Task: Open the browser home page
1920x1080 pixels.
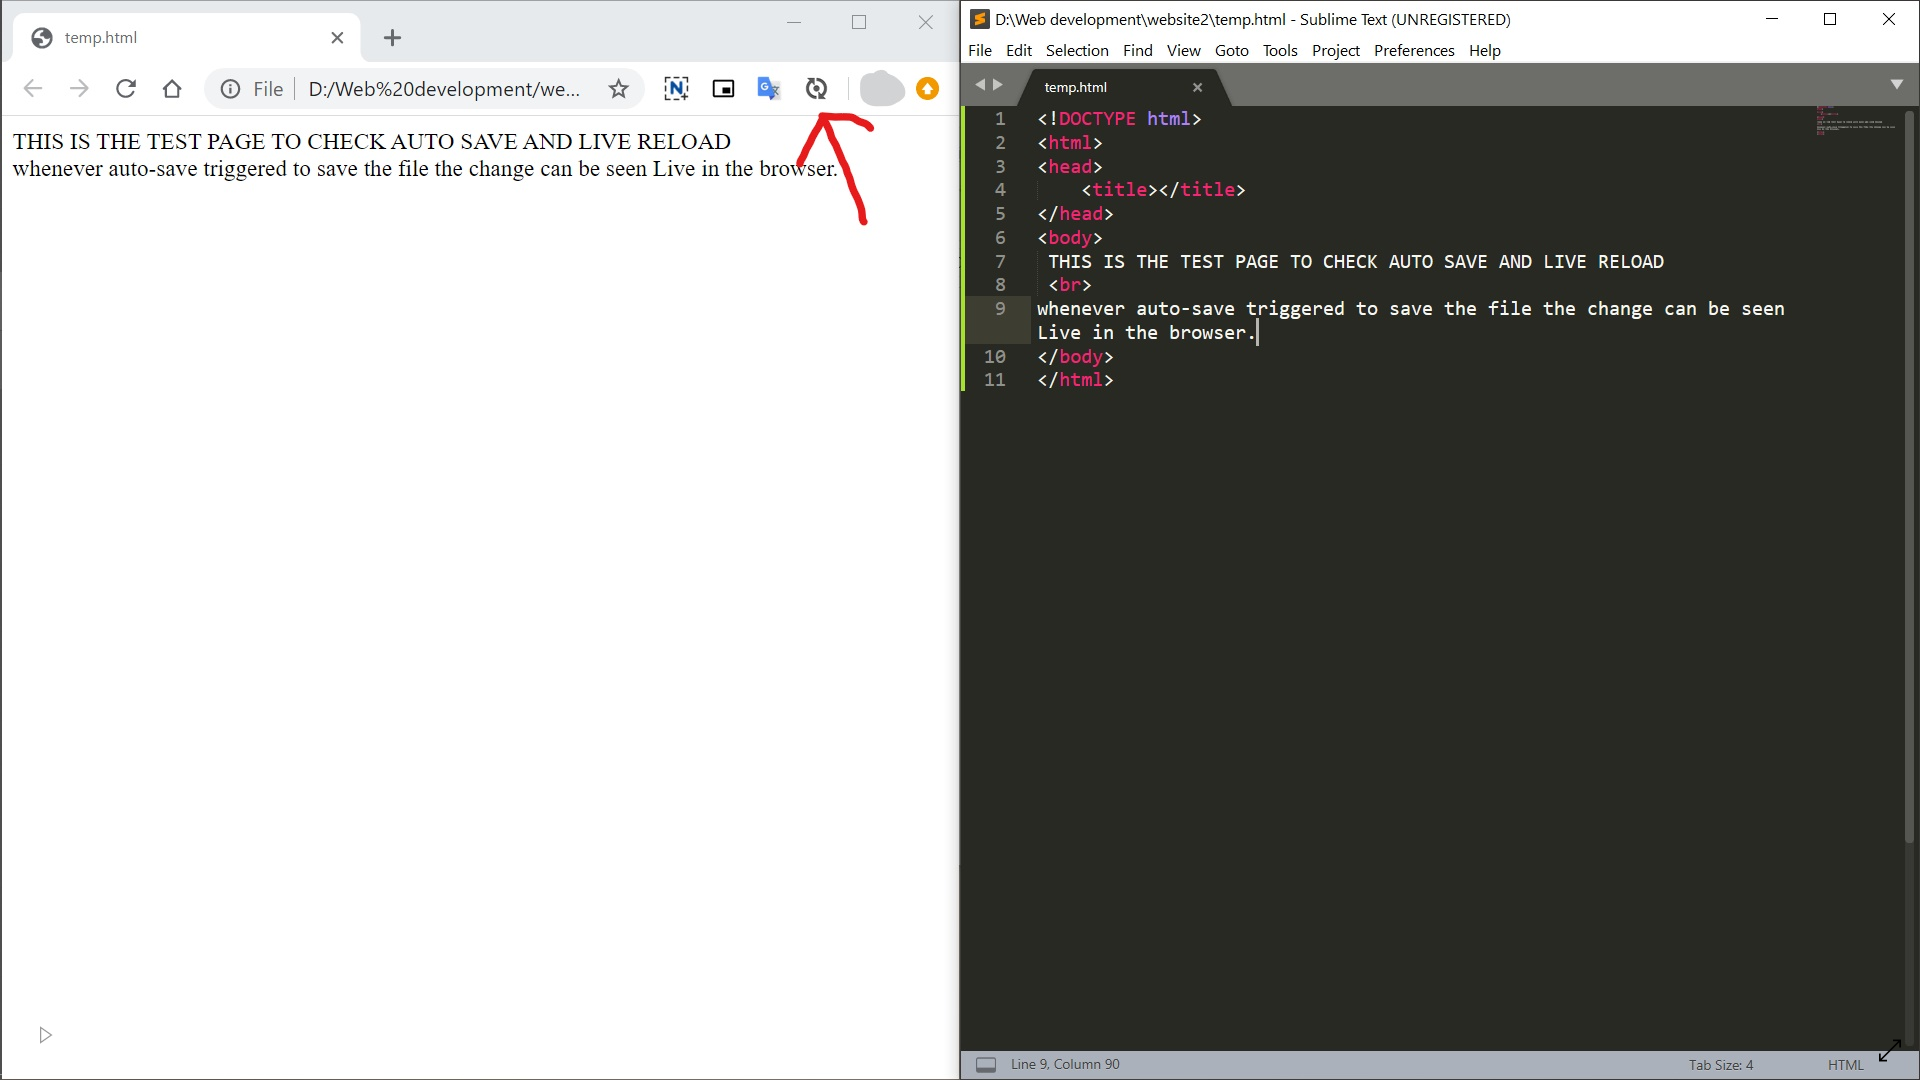Action: [172, 88]
